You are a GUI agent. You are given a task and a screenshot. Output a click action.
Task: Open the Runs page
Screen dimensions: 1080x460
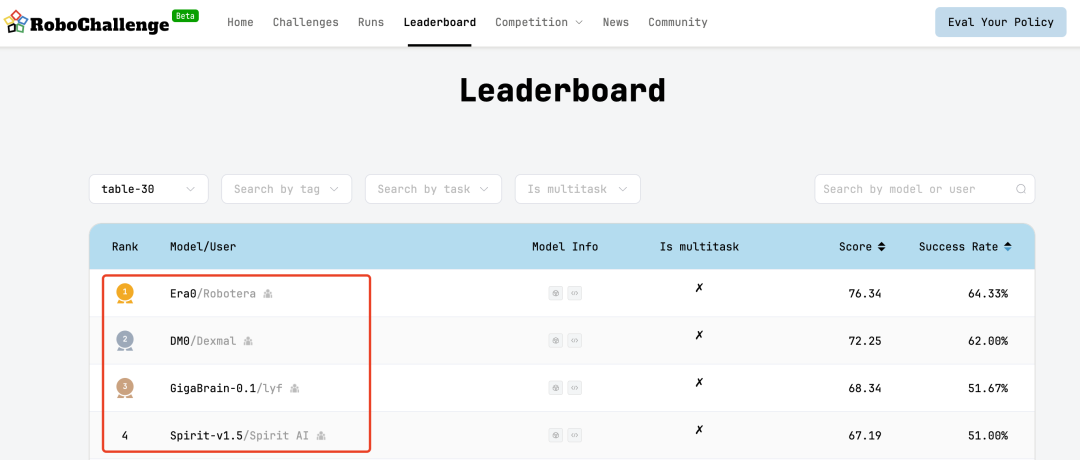[x=371, y=22]
